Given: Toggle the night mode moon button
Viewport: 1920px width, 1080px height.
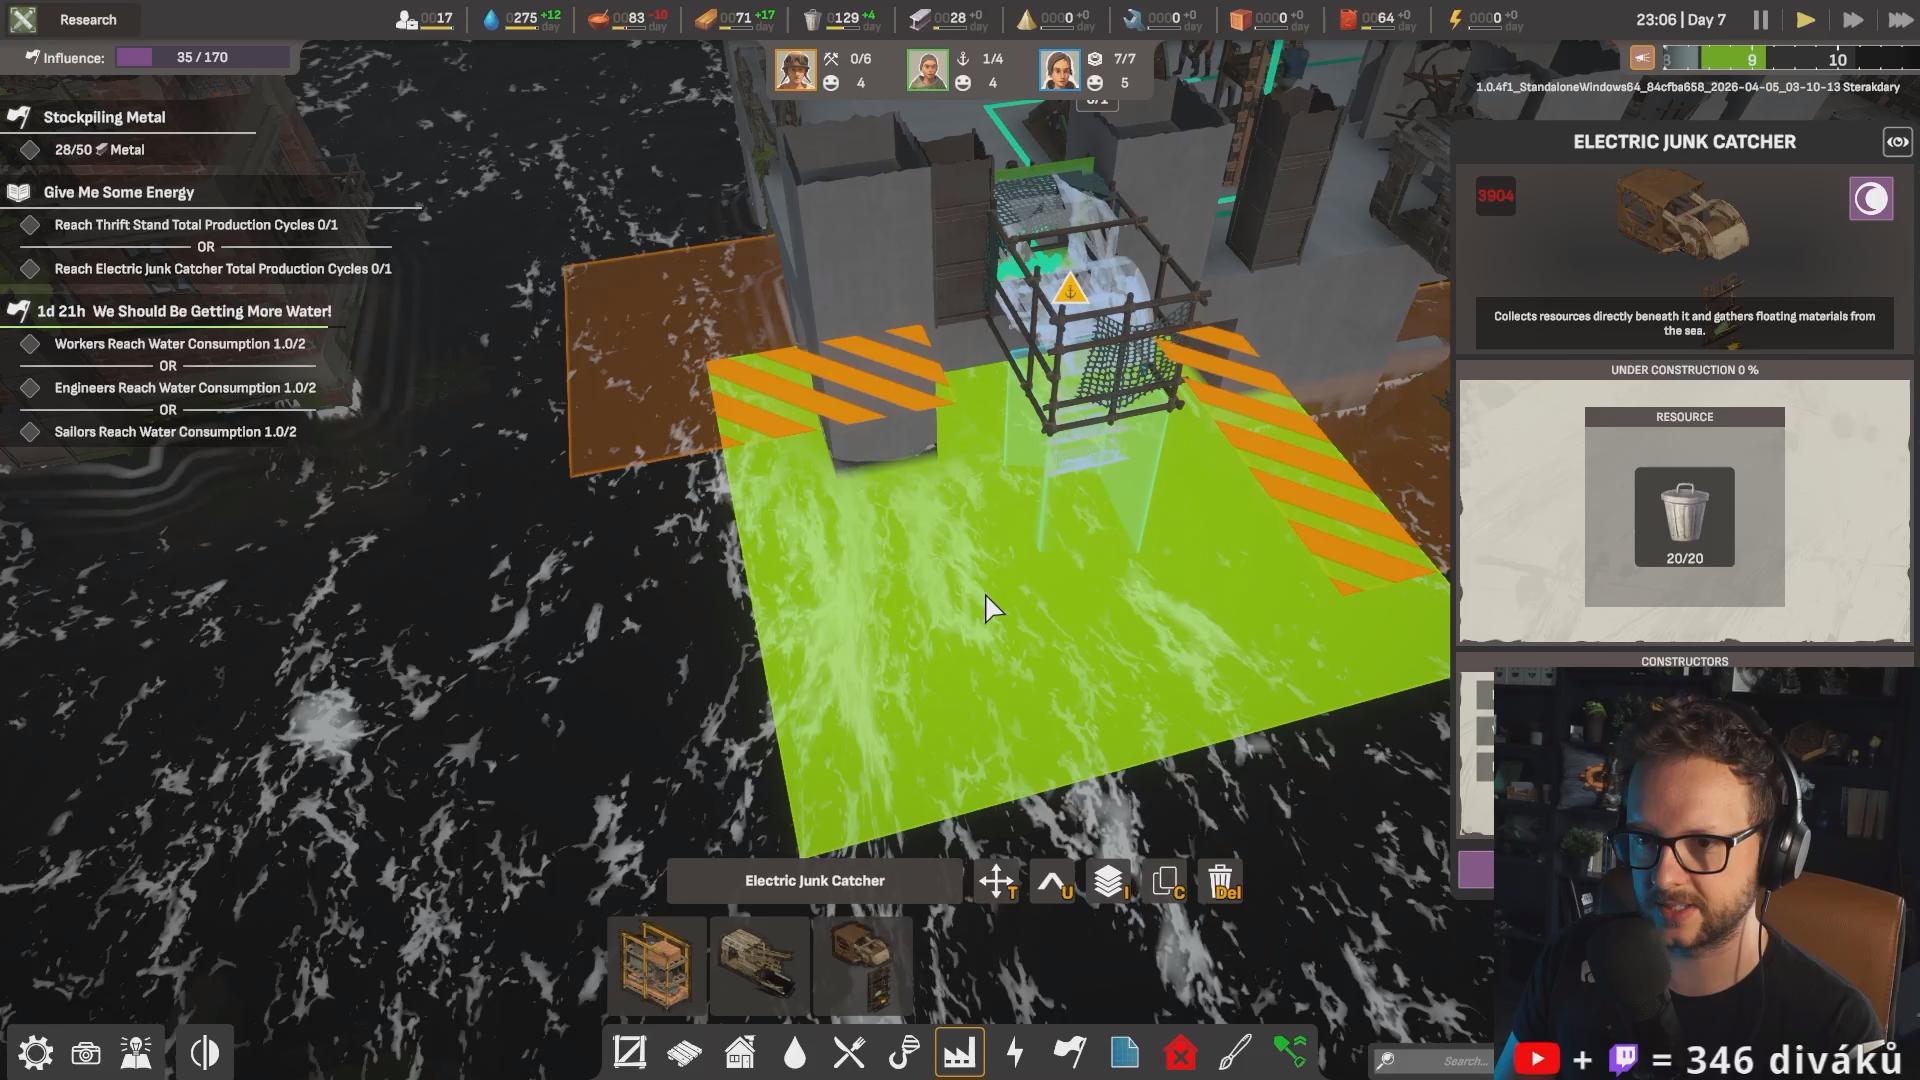Looking at the screenshot, I should (x=1870, y=199).
